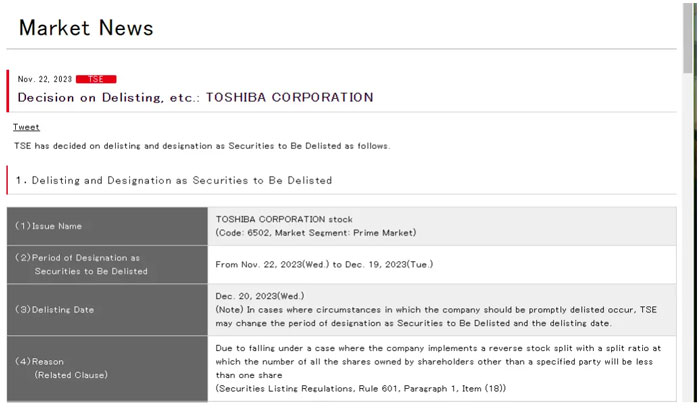700x408 pixels.
Task: Click the TSE has decided on delisting sentence
Action: pos(201,146)
